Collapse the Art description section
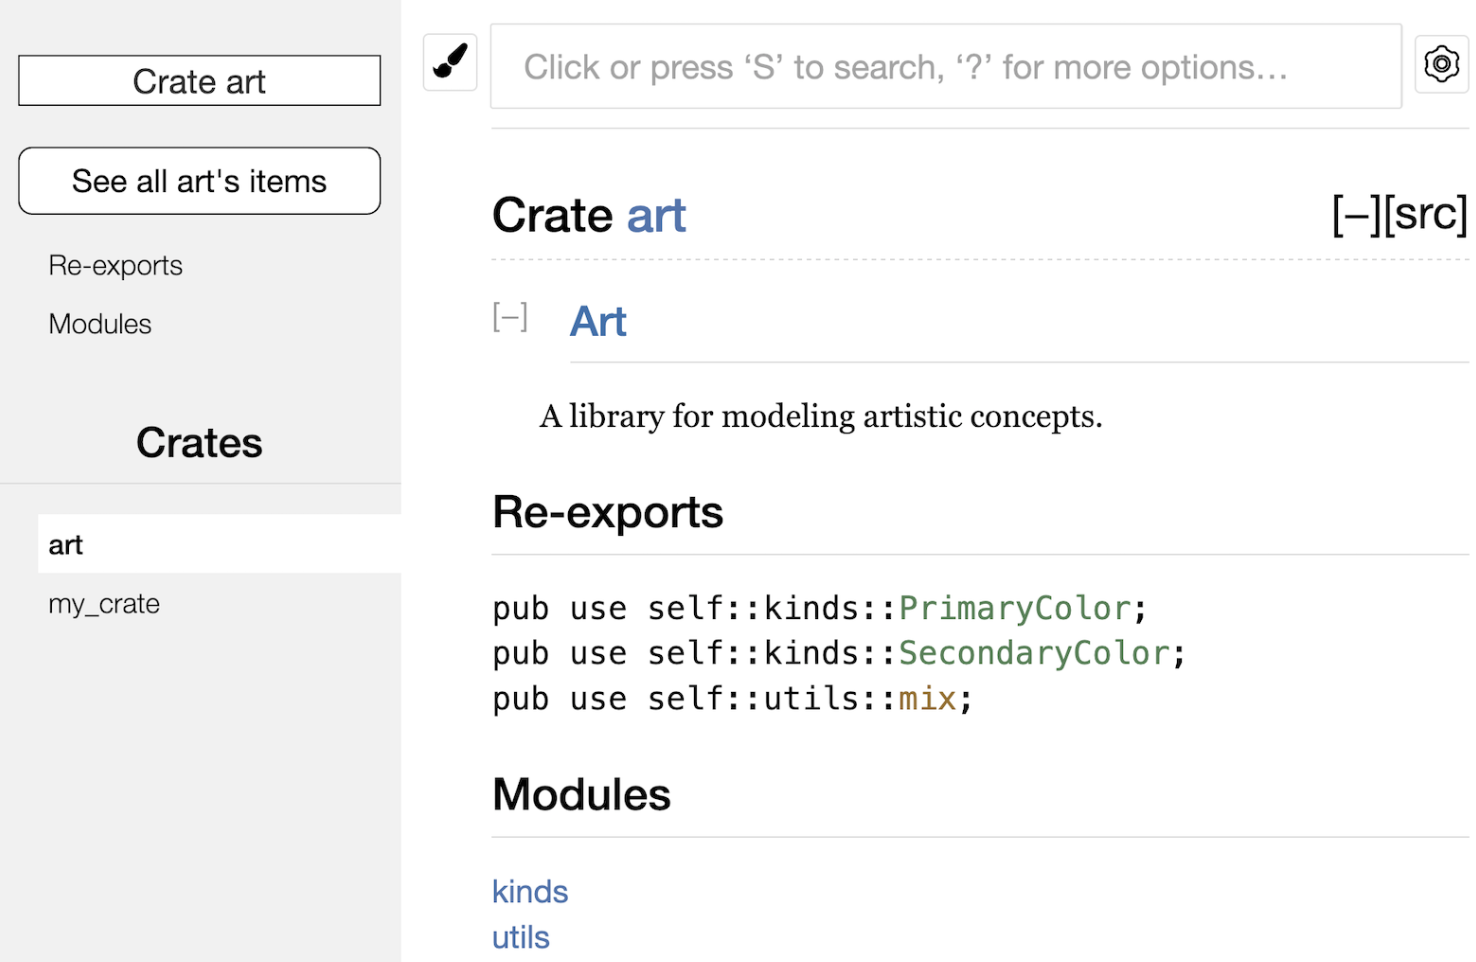The height and width of the screenshot is (962, 1476). 510,318
